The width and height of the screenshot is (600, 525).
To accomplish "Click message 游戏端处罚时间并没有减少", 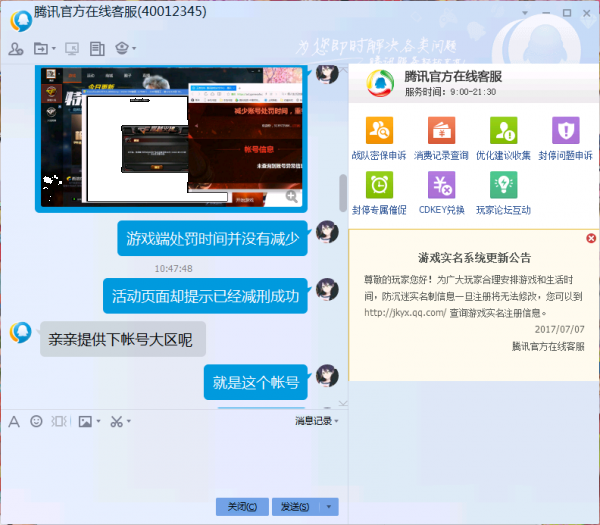I will tap(212, 238).
